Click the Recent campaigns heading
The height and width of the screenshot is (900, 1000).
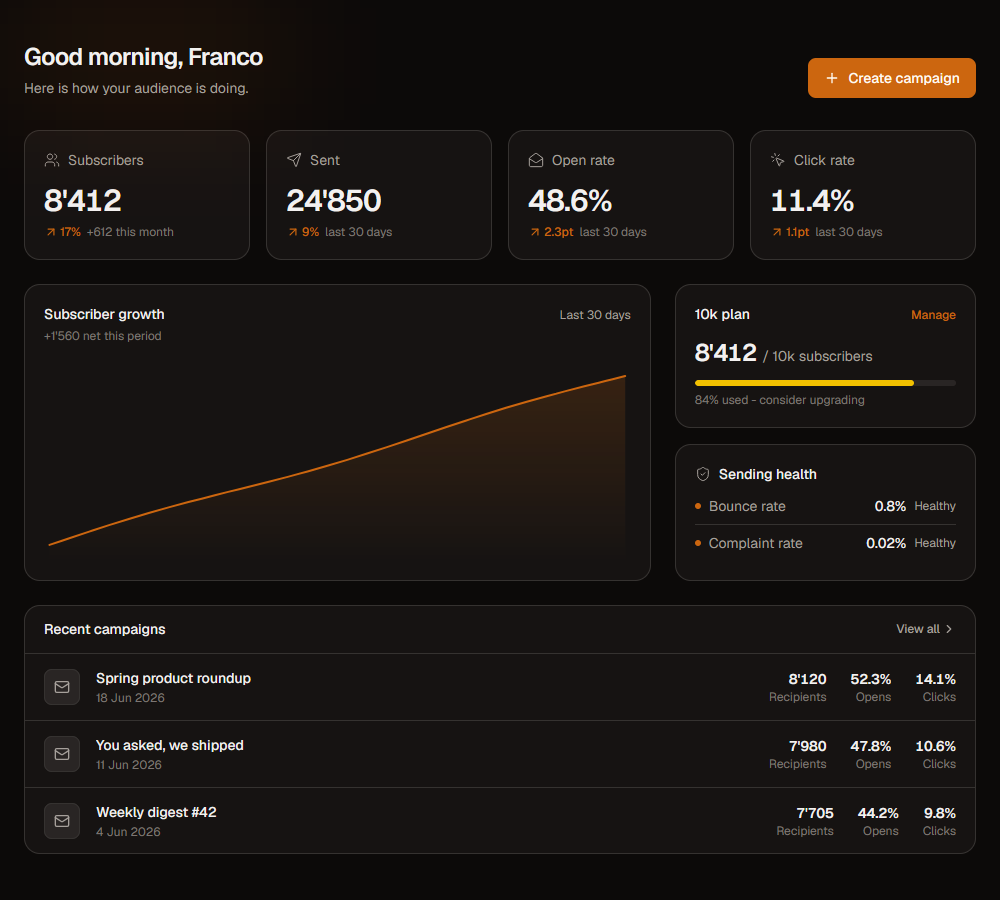[x=105, y=629]
